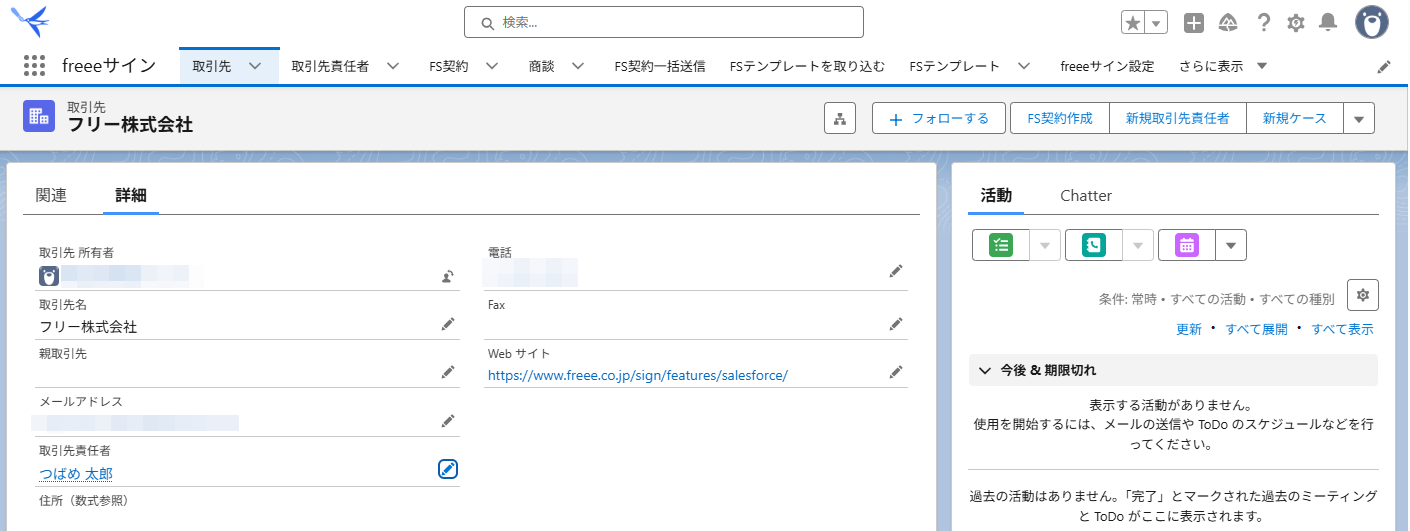Open the Help question mark icon
The width and height of the screenshot is (1410, 531).
coord(1264,22)
